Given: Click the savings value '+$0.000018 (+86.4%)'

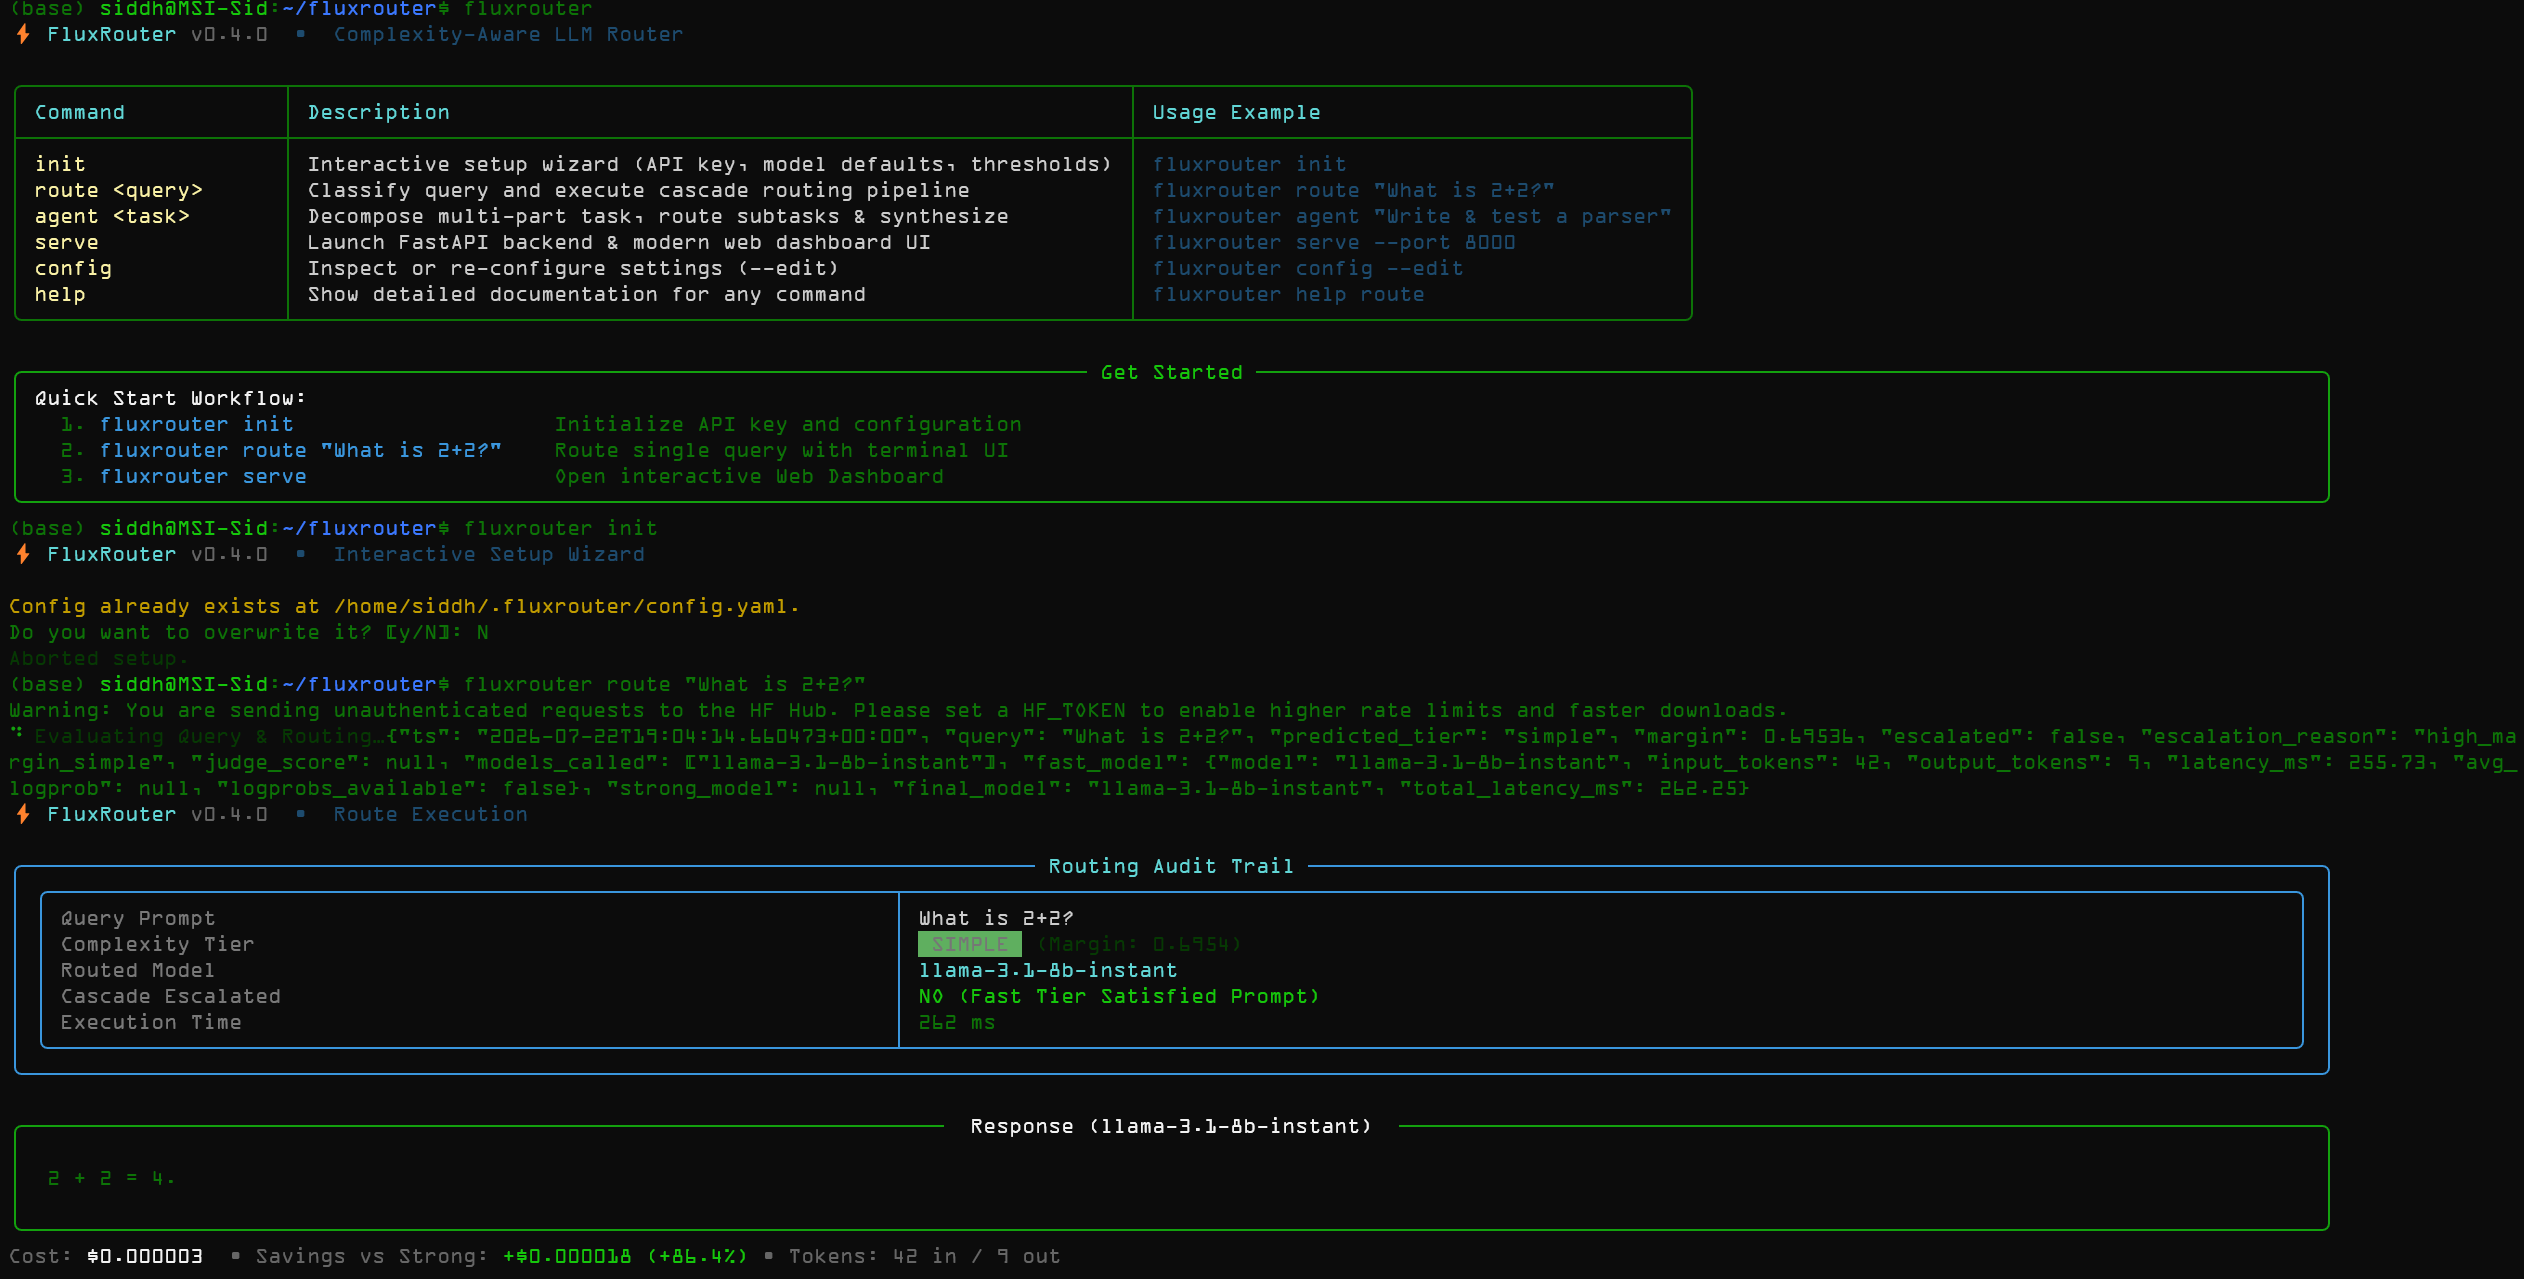Looking at the screenshot, I should click(625, 1256).
